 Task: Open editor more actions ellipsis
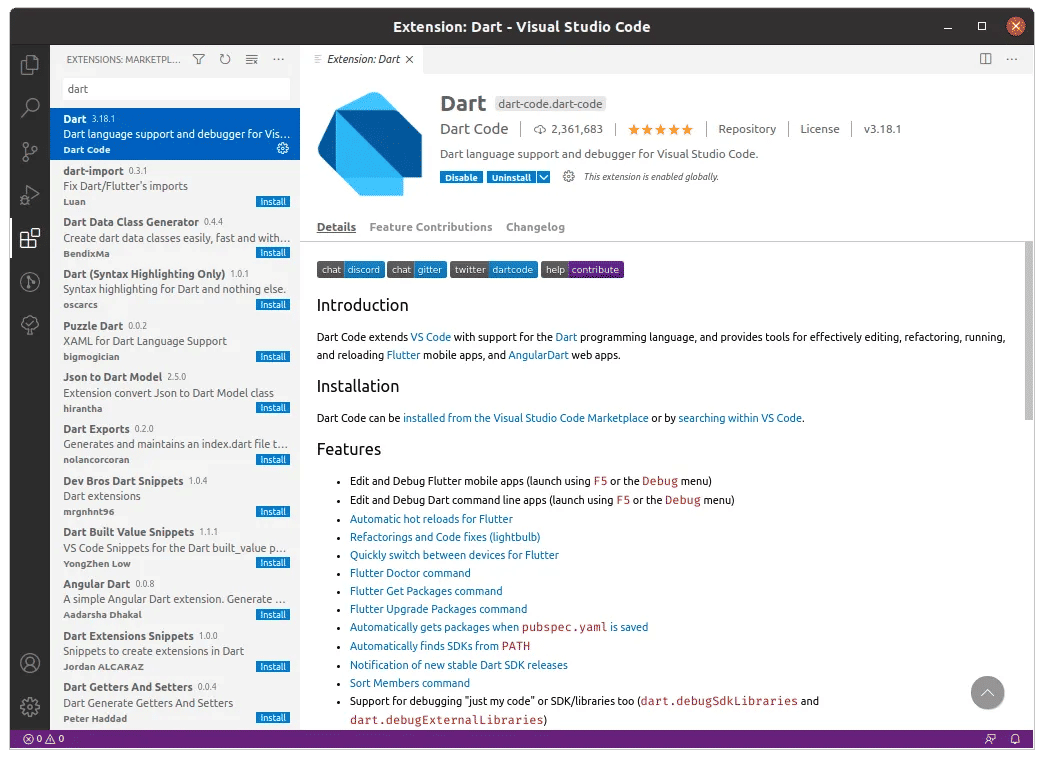tap(1011, 59)
